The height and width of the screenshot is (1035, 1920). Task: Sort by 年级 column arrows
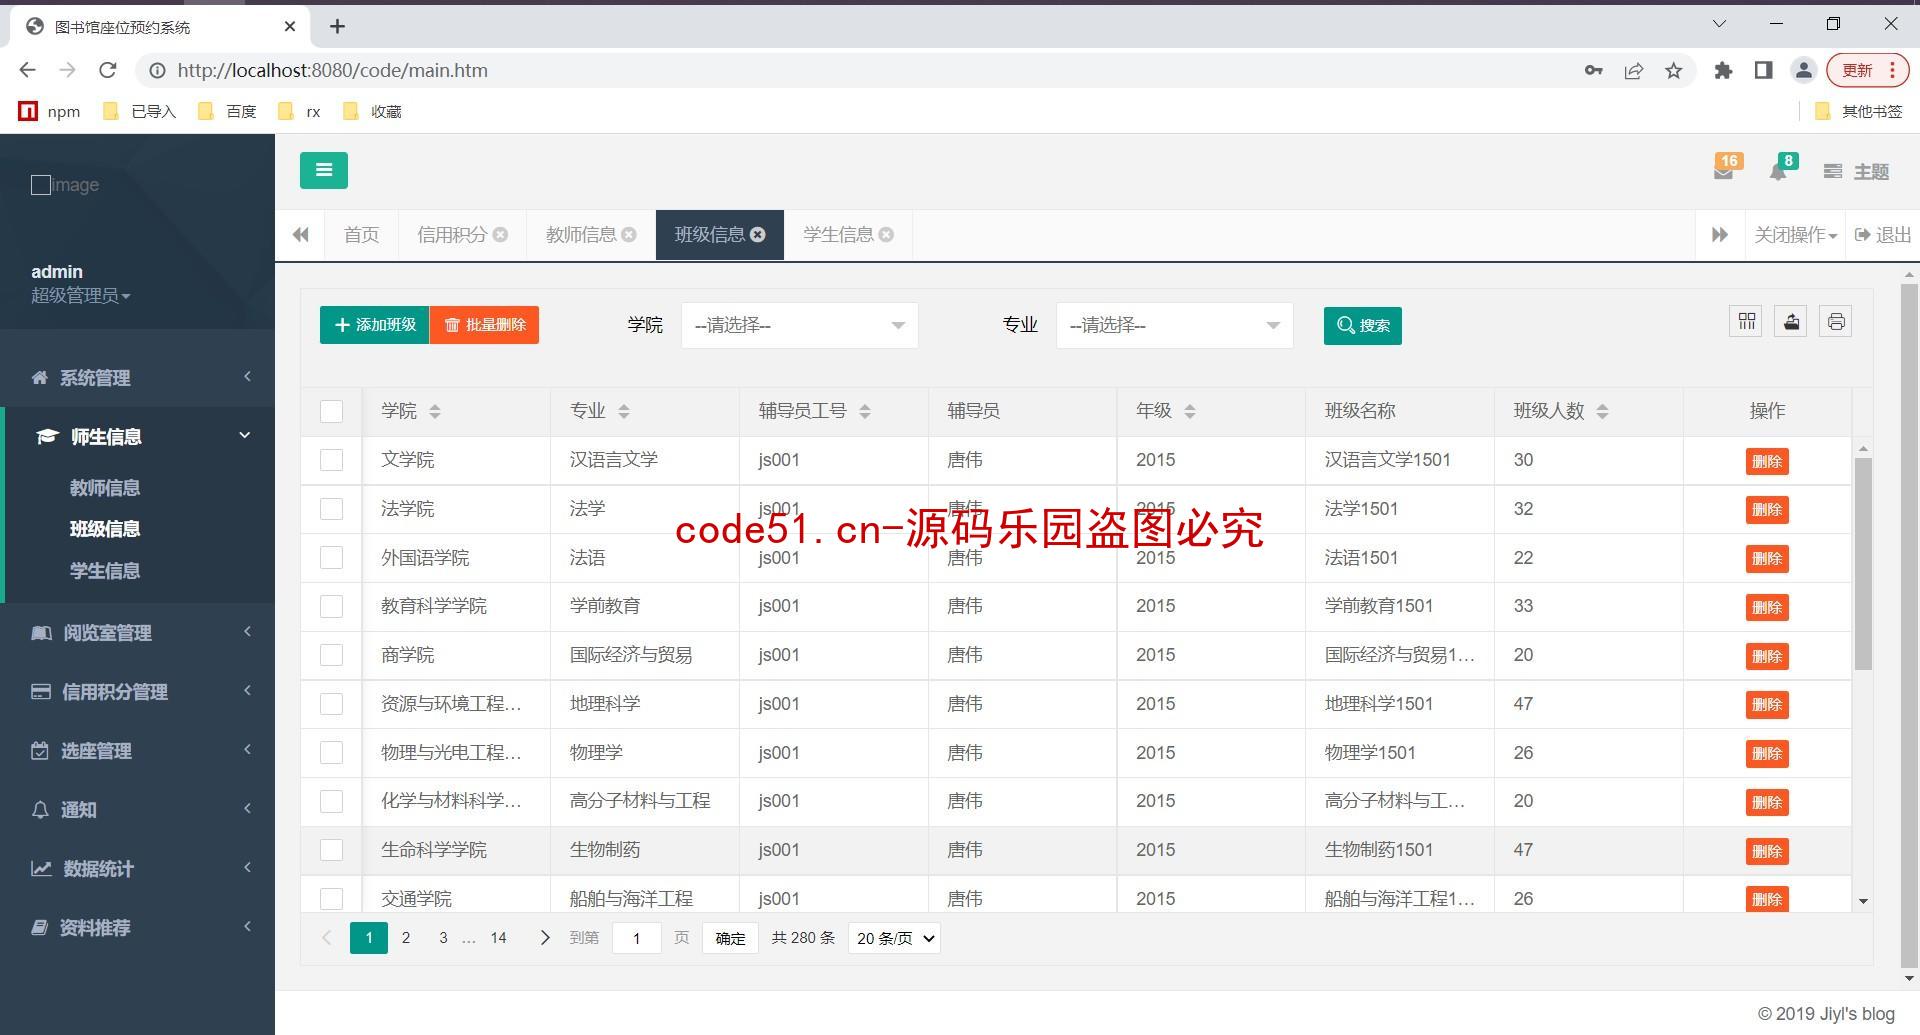1190,411
